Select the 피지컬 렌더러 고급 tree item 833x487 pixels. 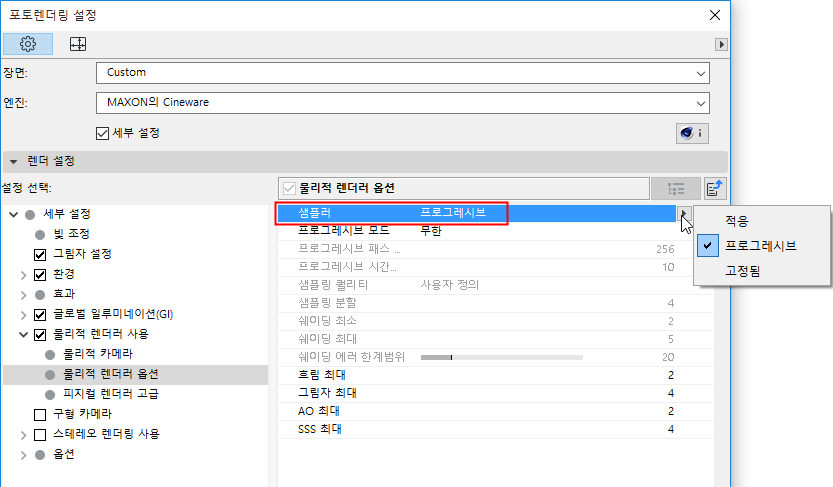pyautogui.click(x=110, y=395)
